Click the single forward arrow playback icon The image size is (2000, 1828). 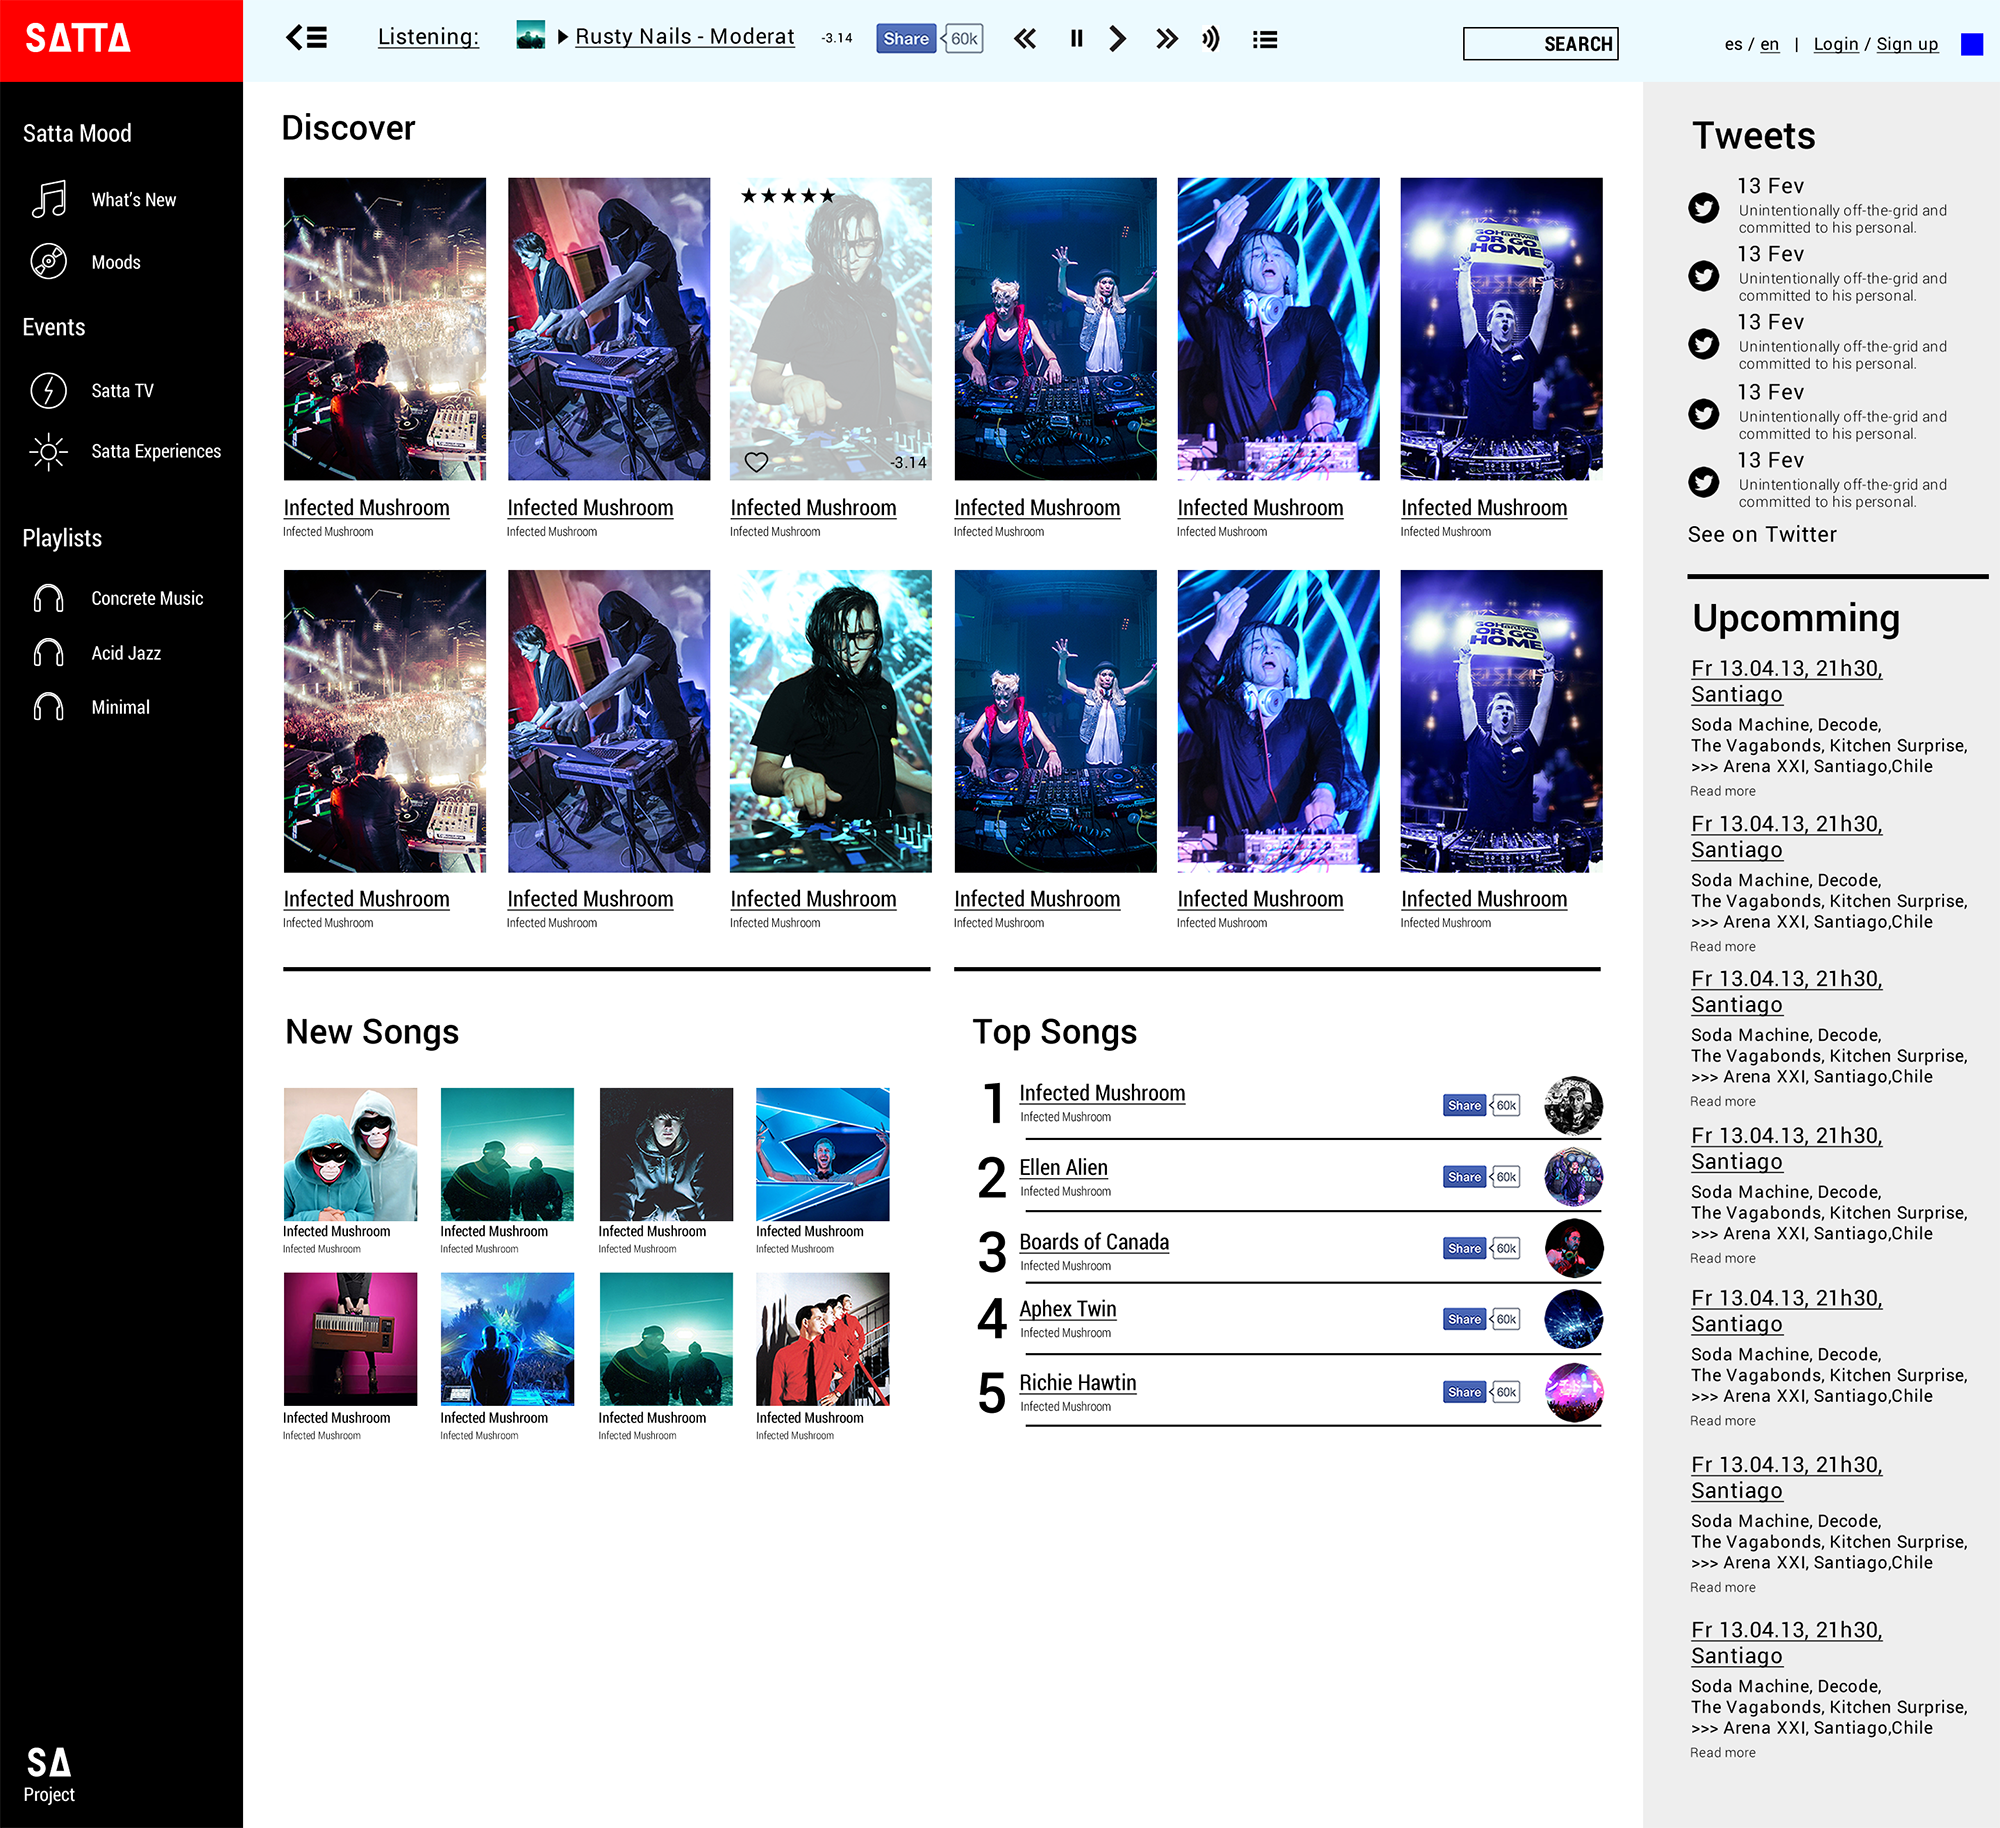(1118, 39)
